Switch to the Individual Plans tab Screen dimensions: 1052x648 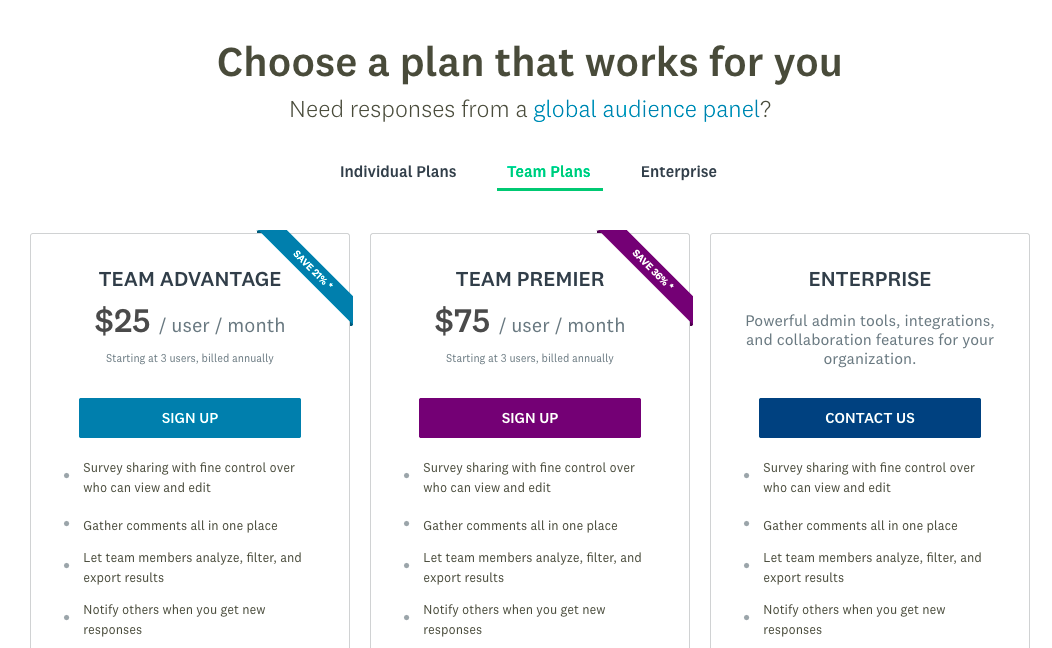click(x=398, y=172)
